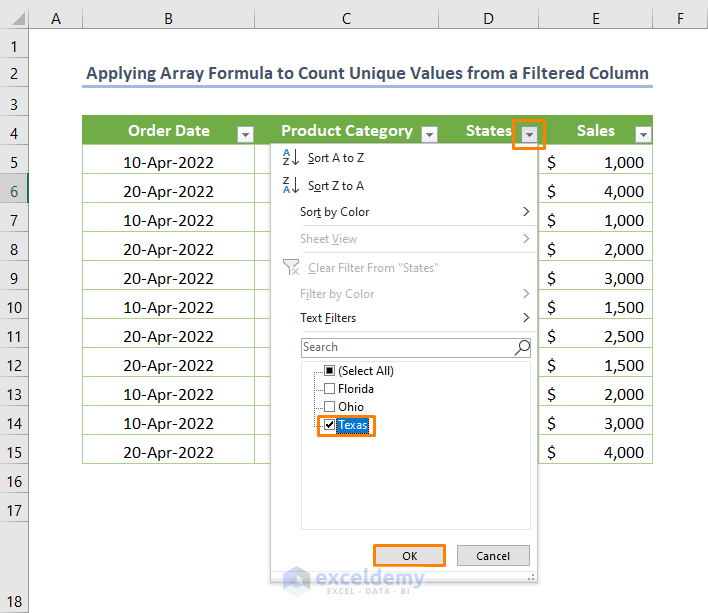The height and width of the screenshot is (613, 708).
Task: Select column E header
Action: (x=596, y=19)
